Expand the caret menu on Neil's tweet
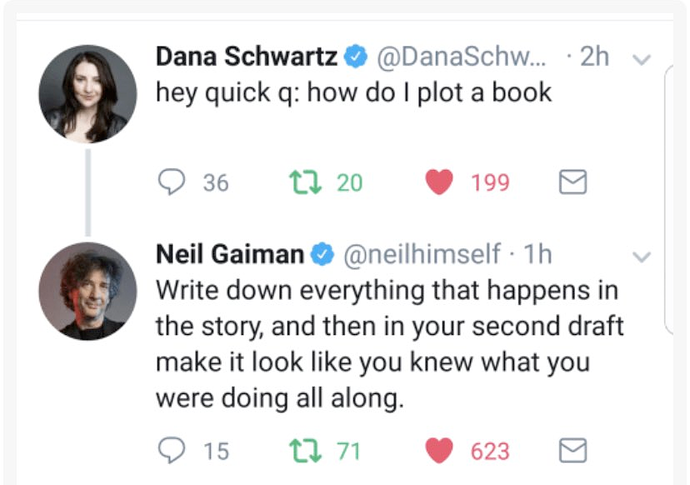This screenshot has height=485, width=690. pos(643,257)
